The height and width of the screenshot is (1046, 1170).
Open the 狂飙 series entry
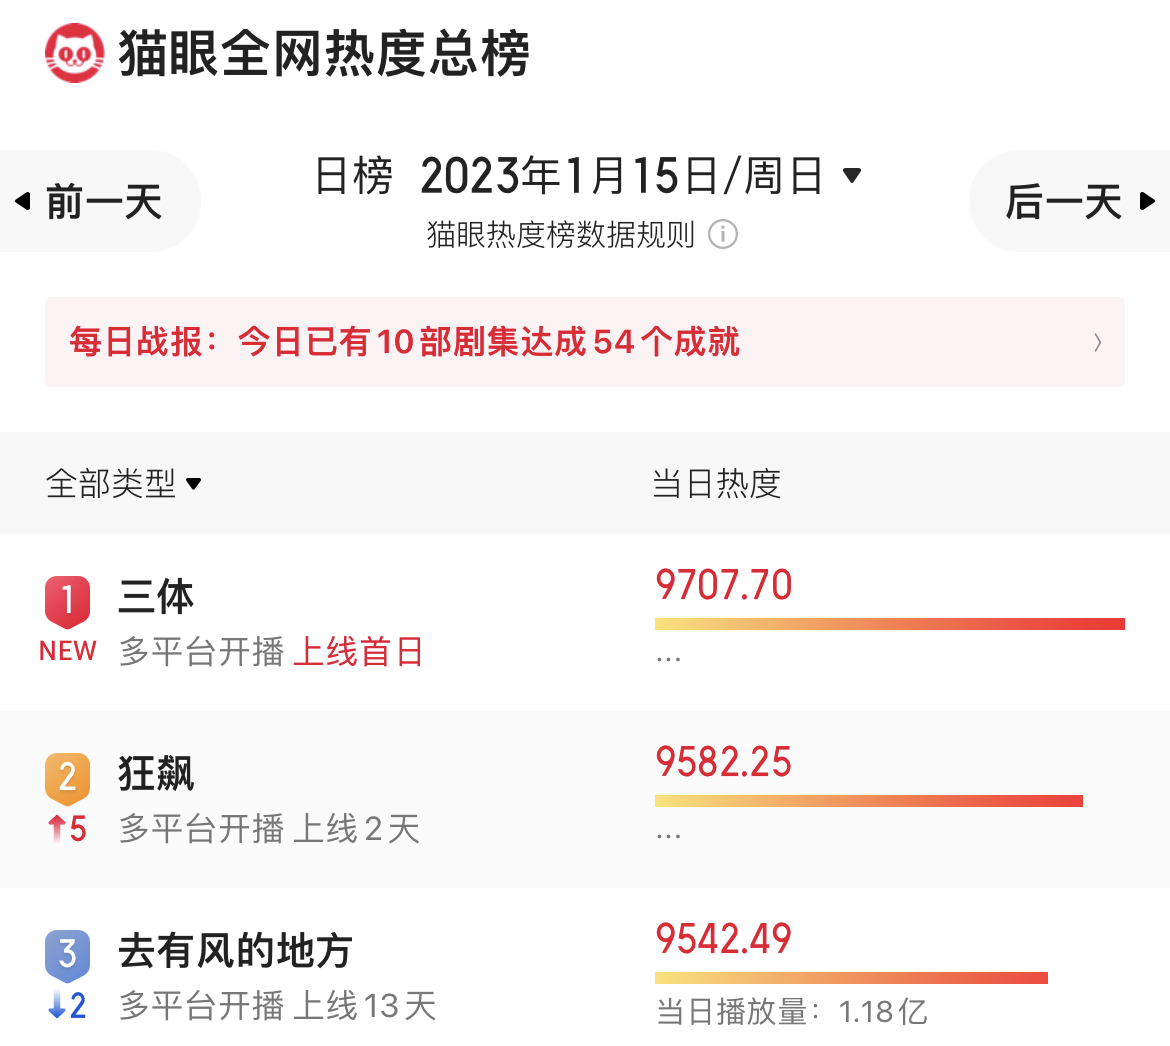tap(156, 774)
